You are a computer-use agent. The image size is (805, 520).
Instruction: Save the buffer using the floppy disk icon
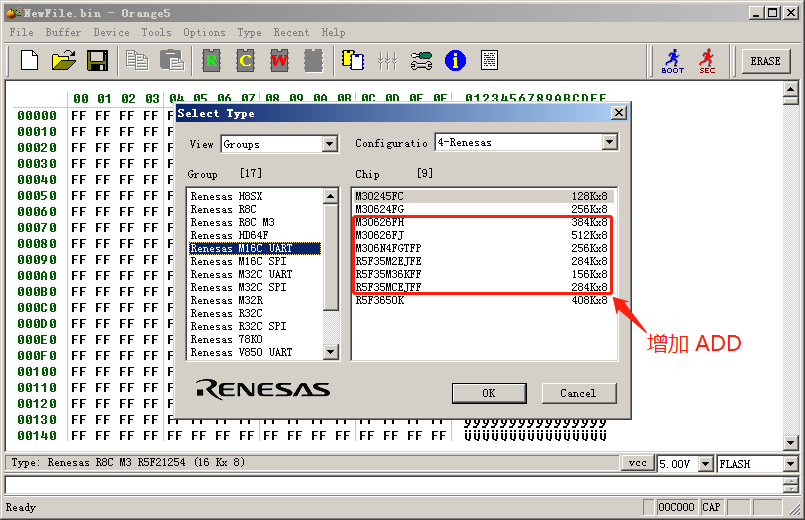click(97, 60)
